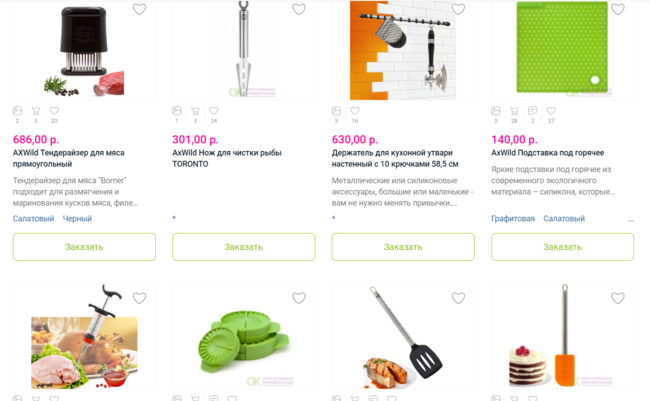
Task: Select the Графитовая variant for the trivet
Action: (x=513, y=219)
